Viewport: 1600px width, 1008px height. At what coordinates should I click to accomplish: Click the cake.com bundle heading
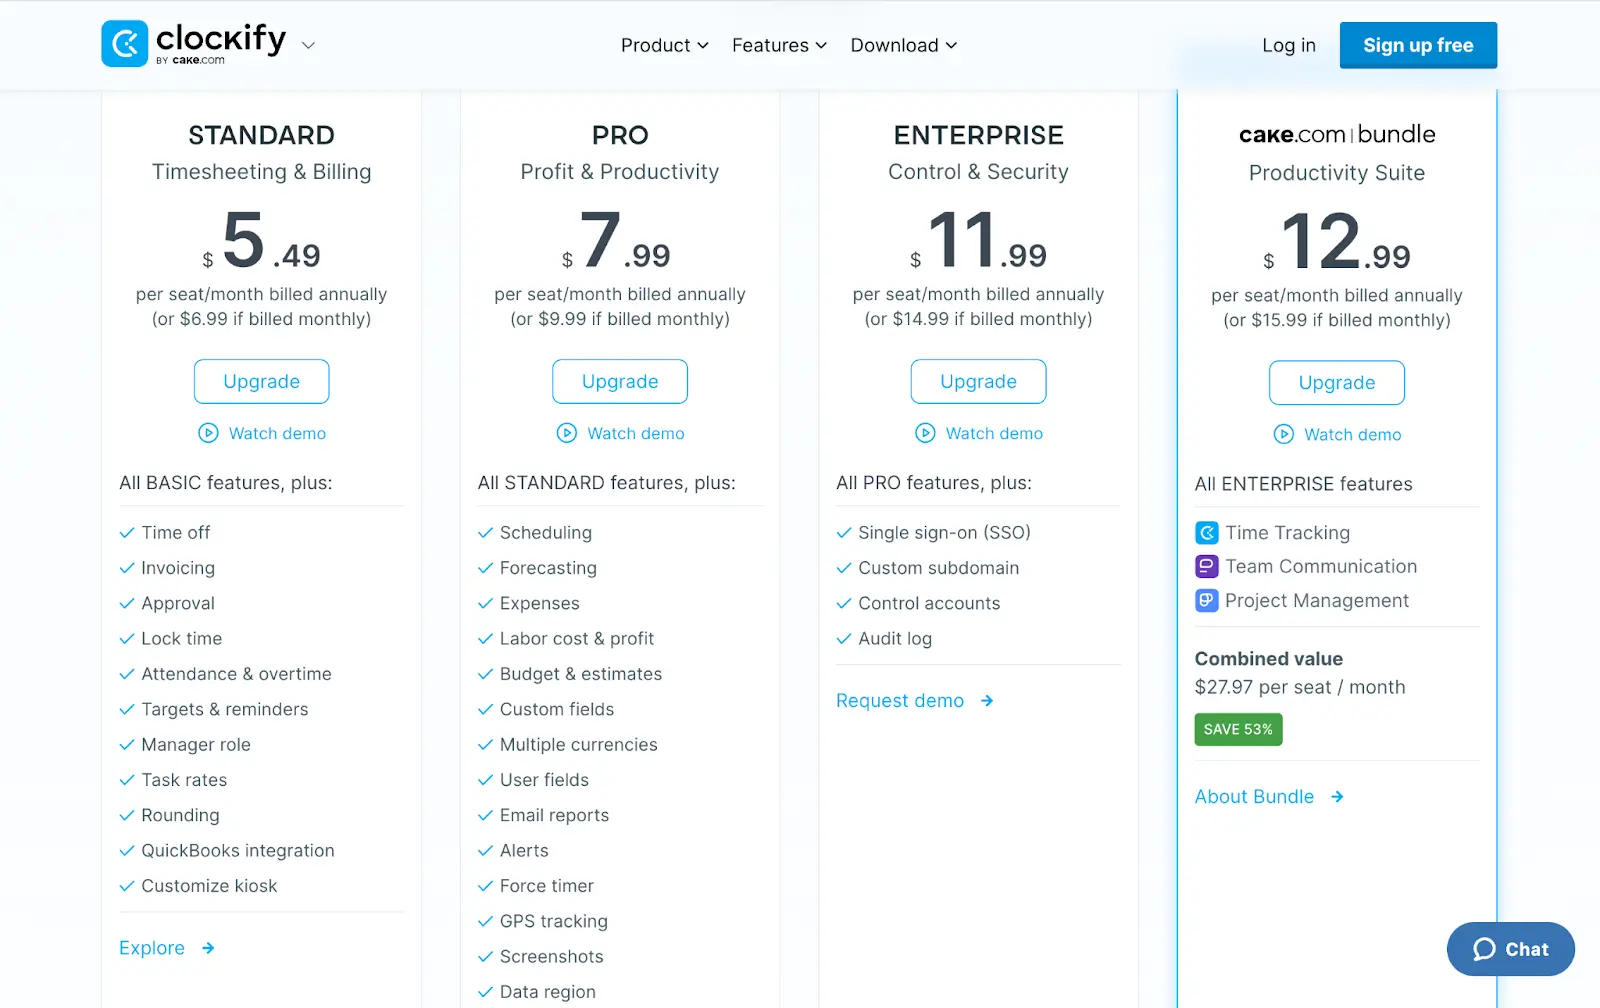click(x=1337, y=134)
